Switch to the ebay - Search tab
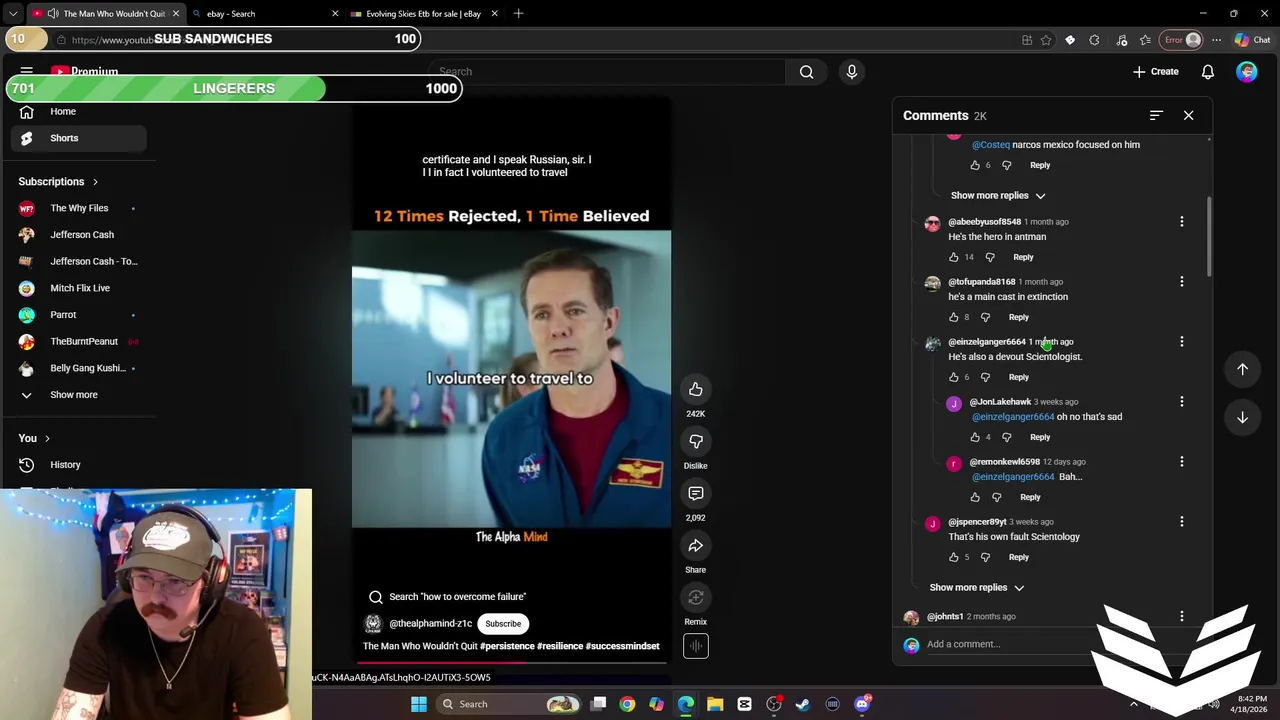1280x720 pixels. pos(265,14)
